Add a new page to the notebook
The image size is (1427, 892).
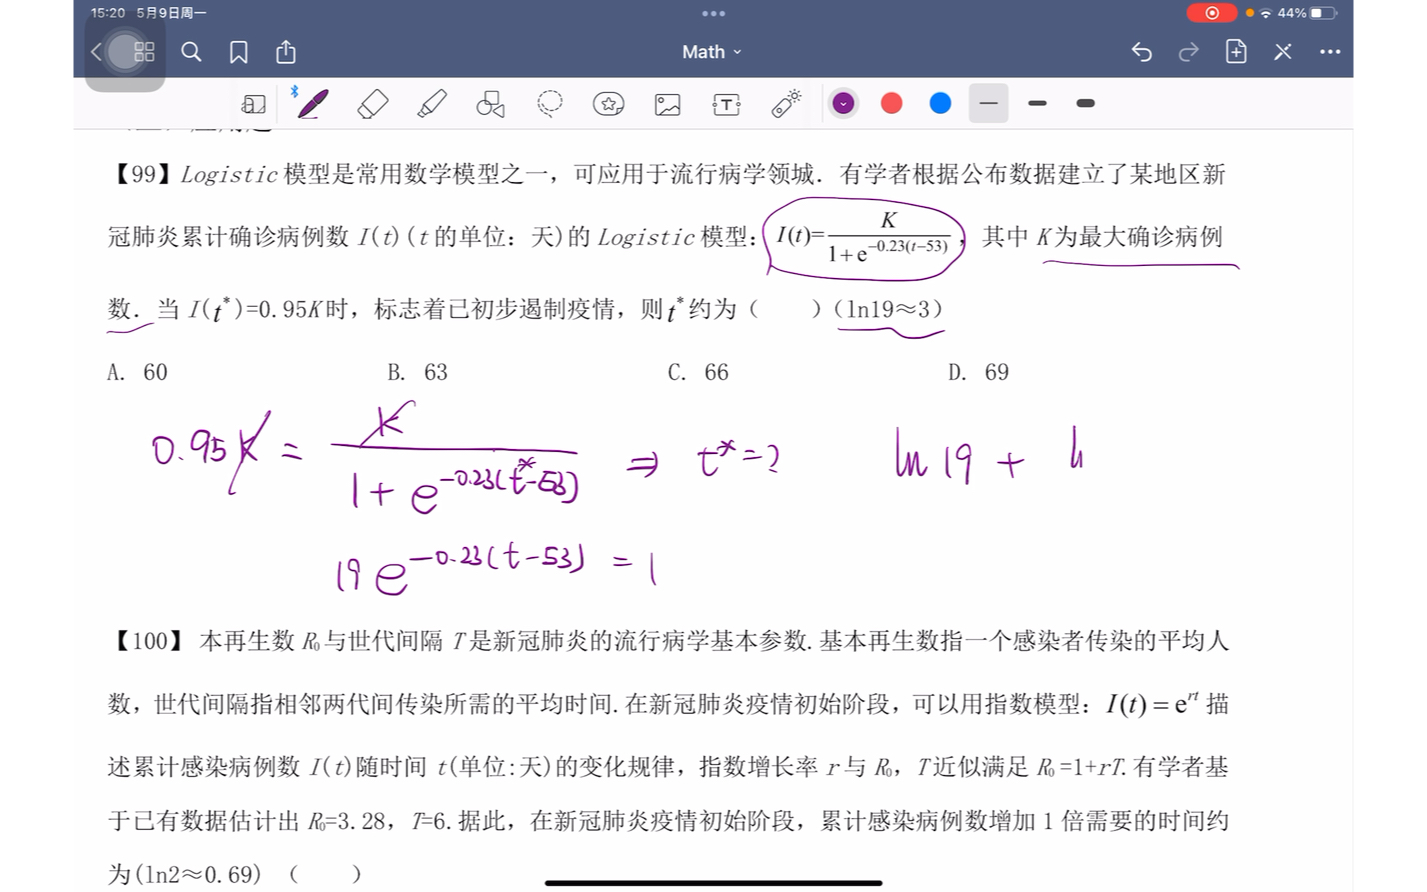[1235, 52]
